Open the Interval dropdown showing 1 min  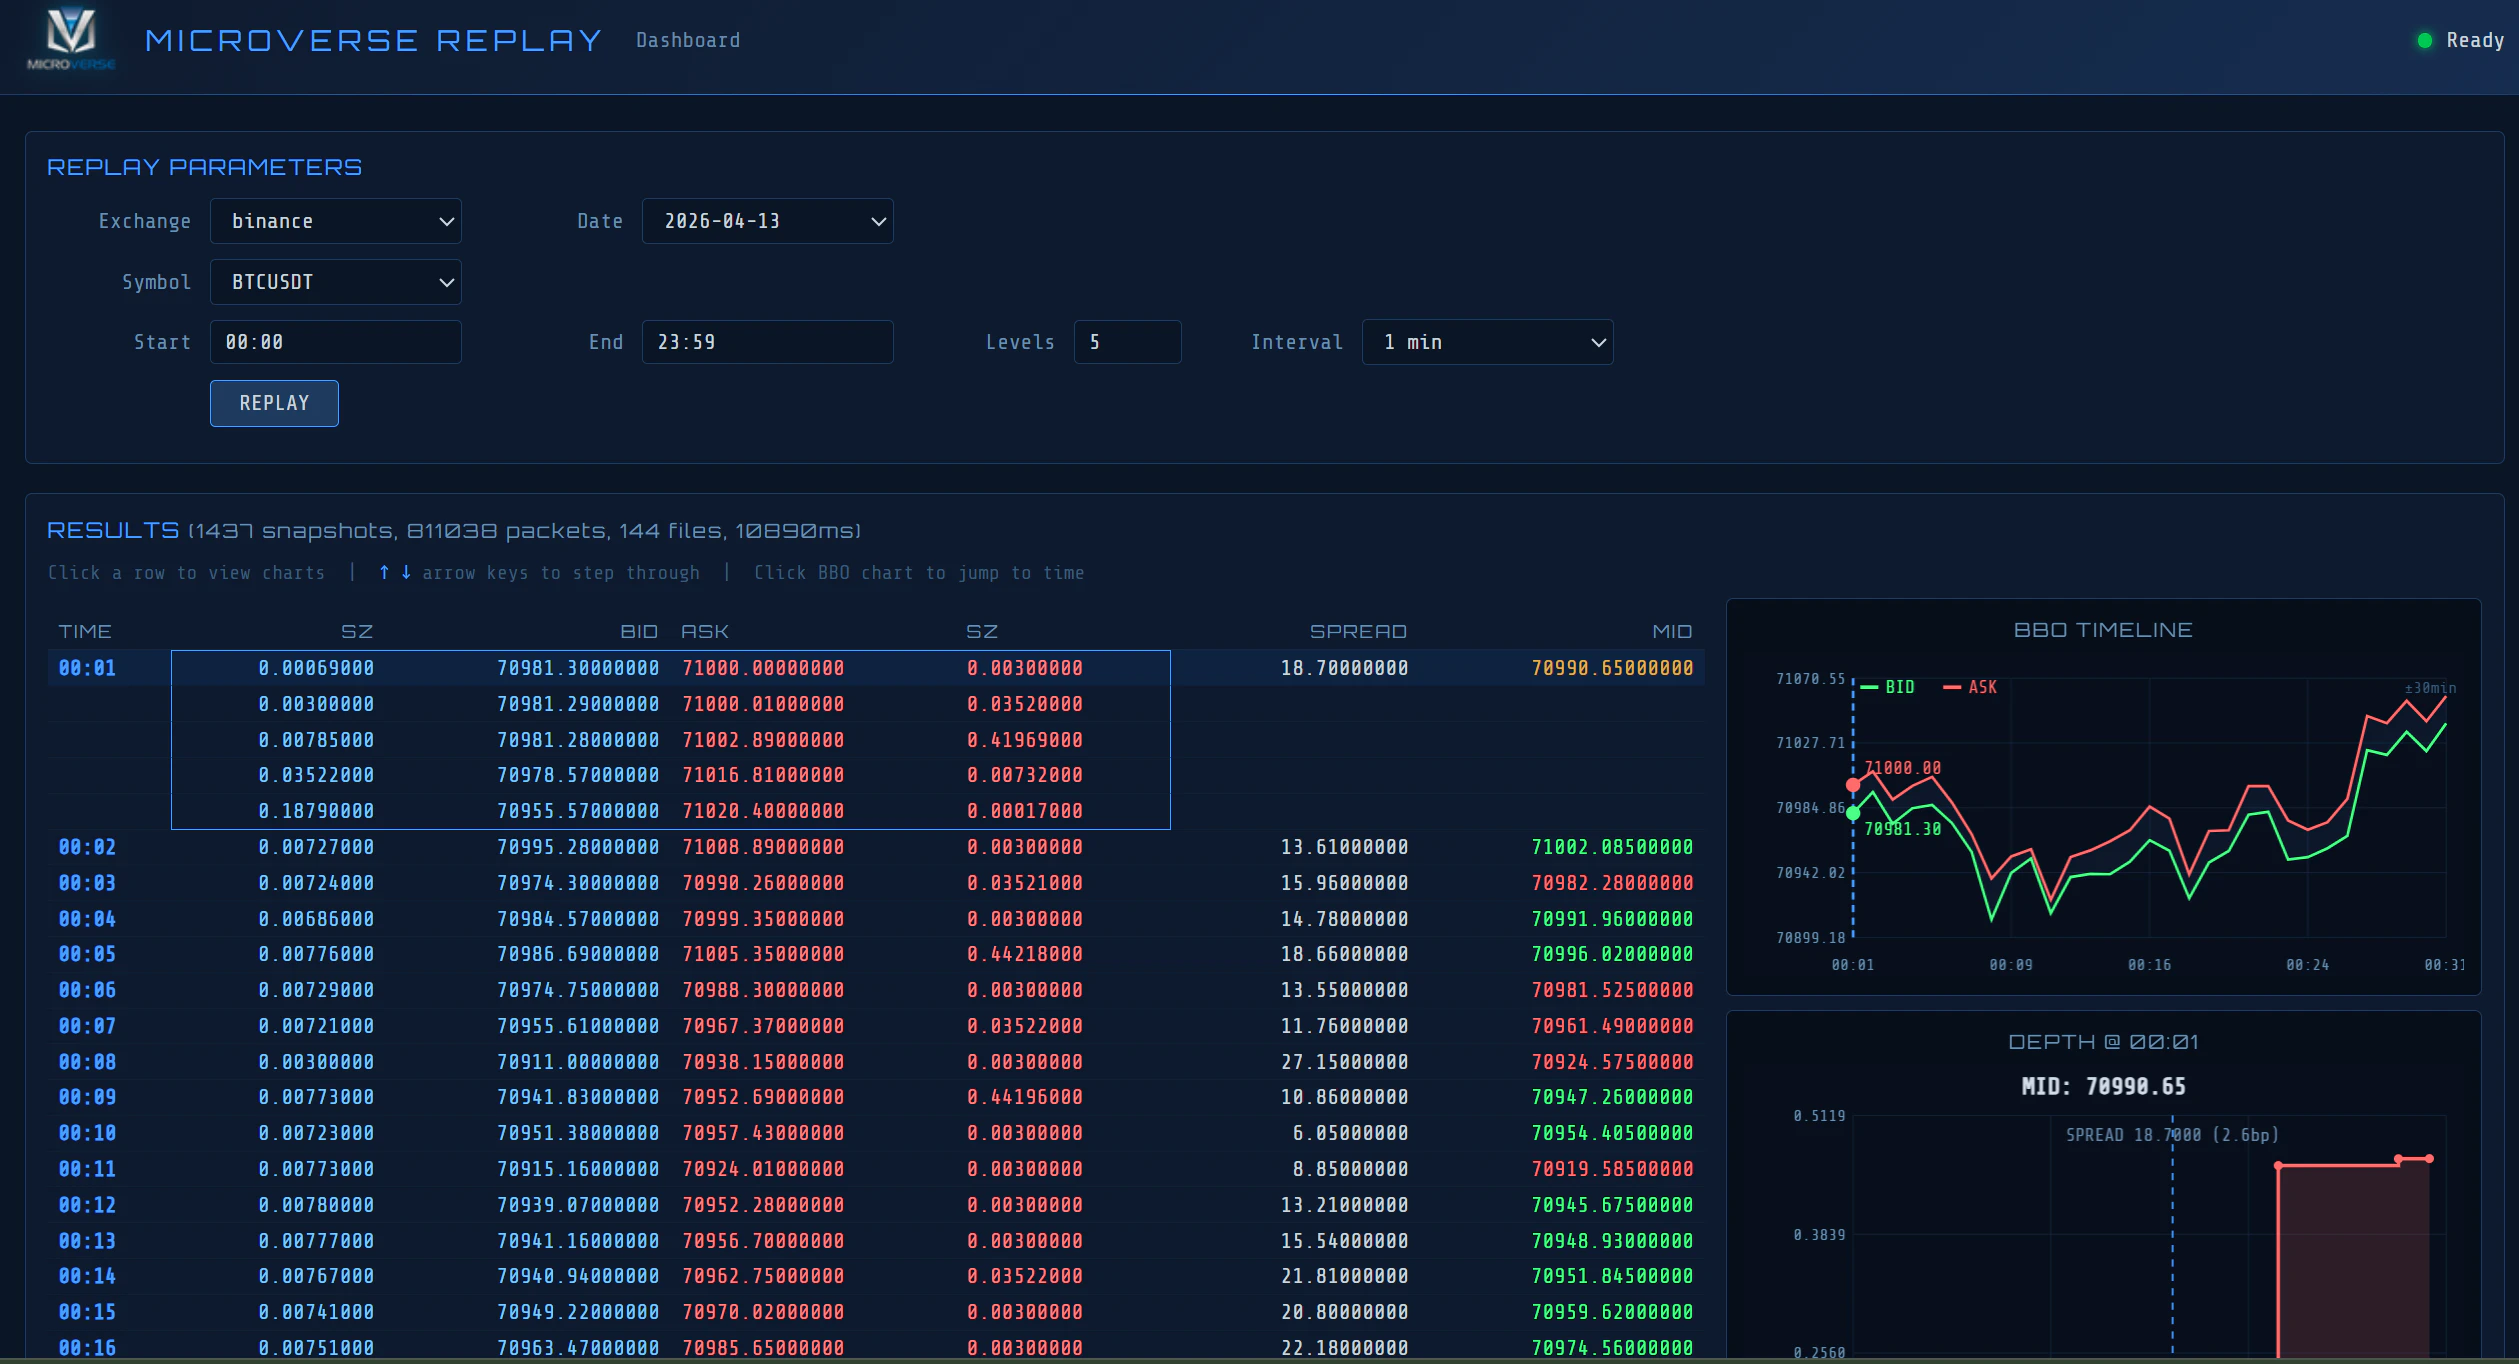pos(1486,342)
